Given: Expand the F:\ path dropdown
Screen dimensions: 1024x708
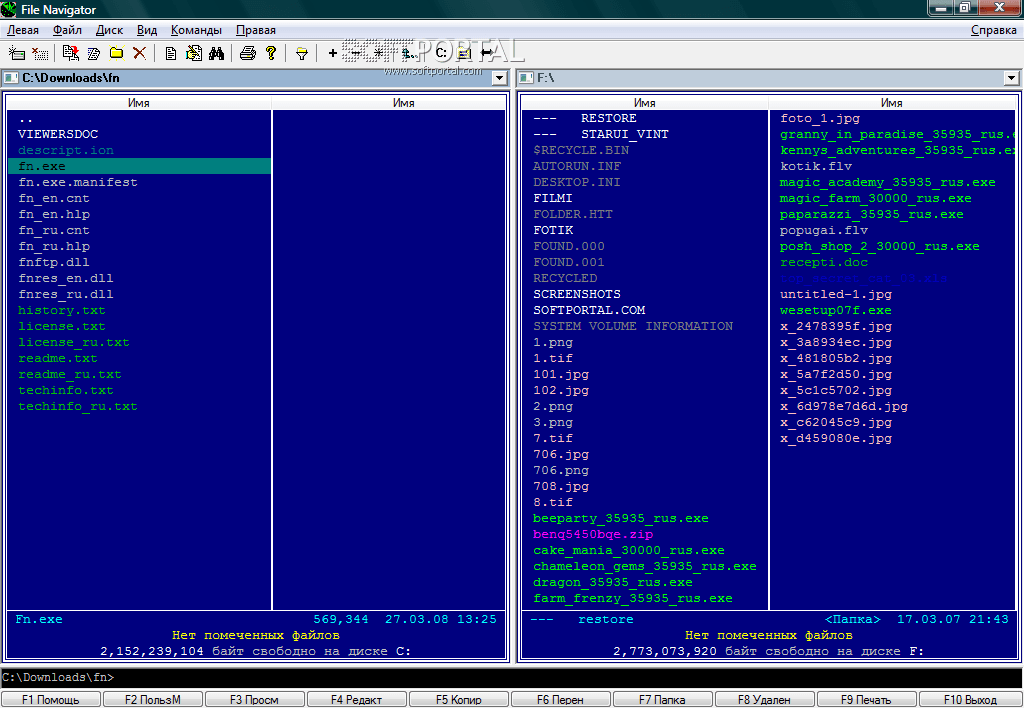Looking at the screenshot, I should click(1011, 78).
